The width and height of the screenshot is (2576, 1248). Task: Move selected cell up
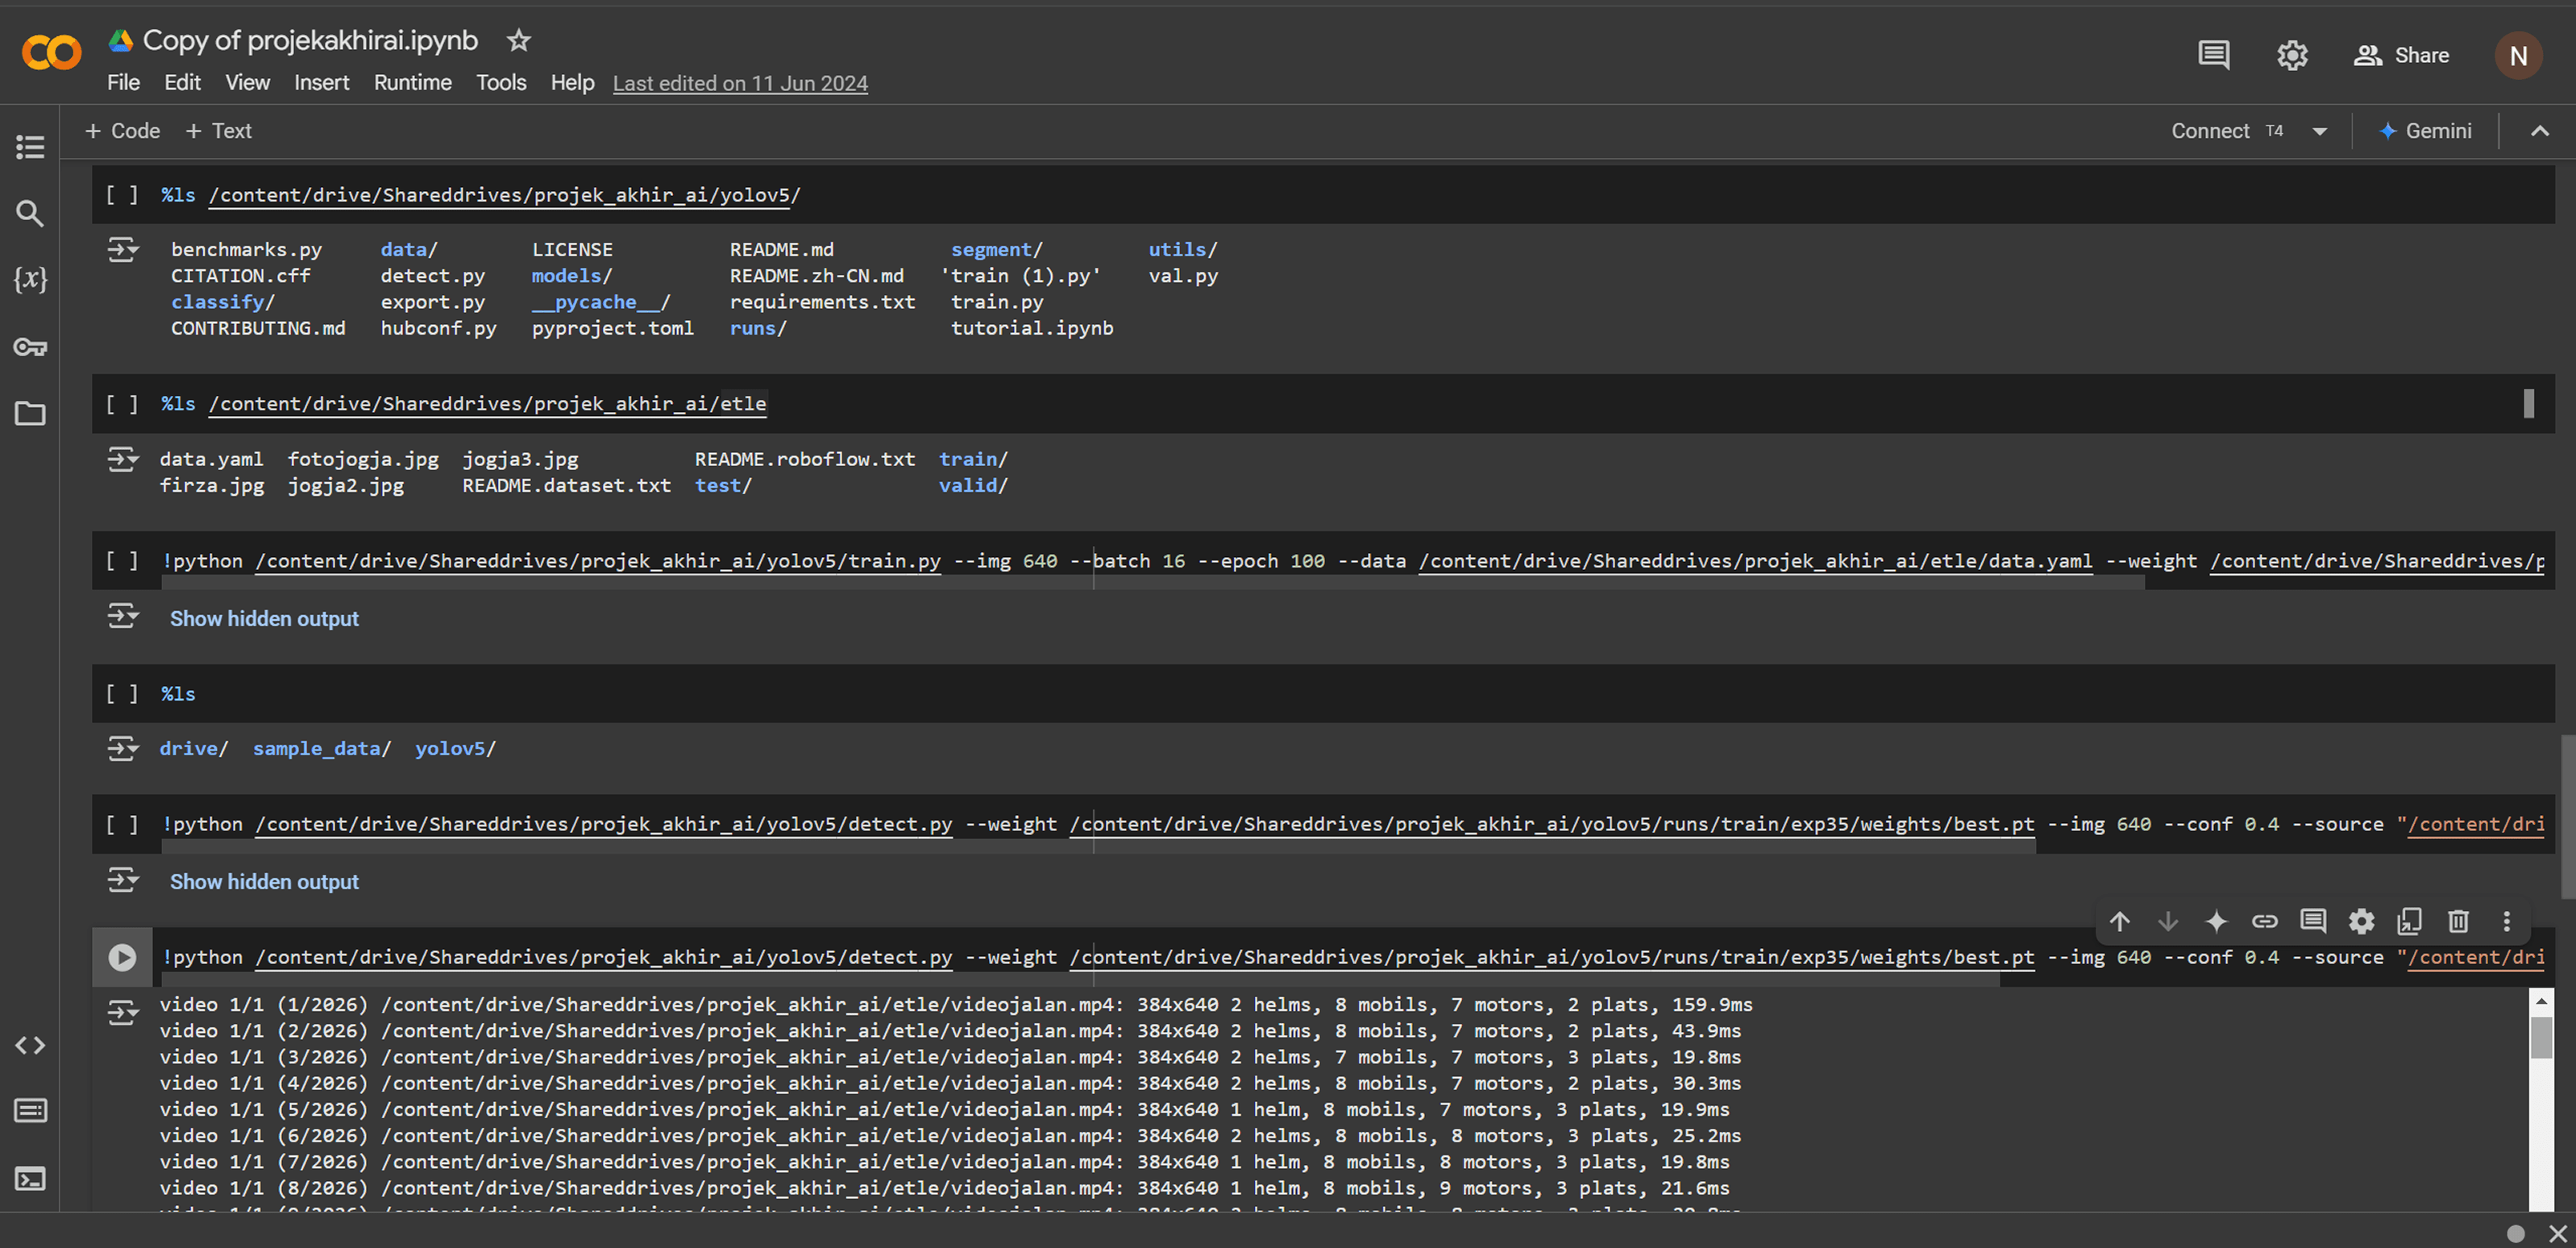click(2119, 921)
